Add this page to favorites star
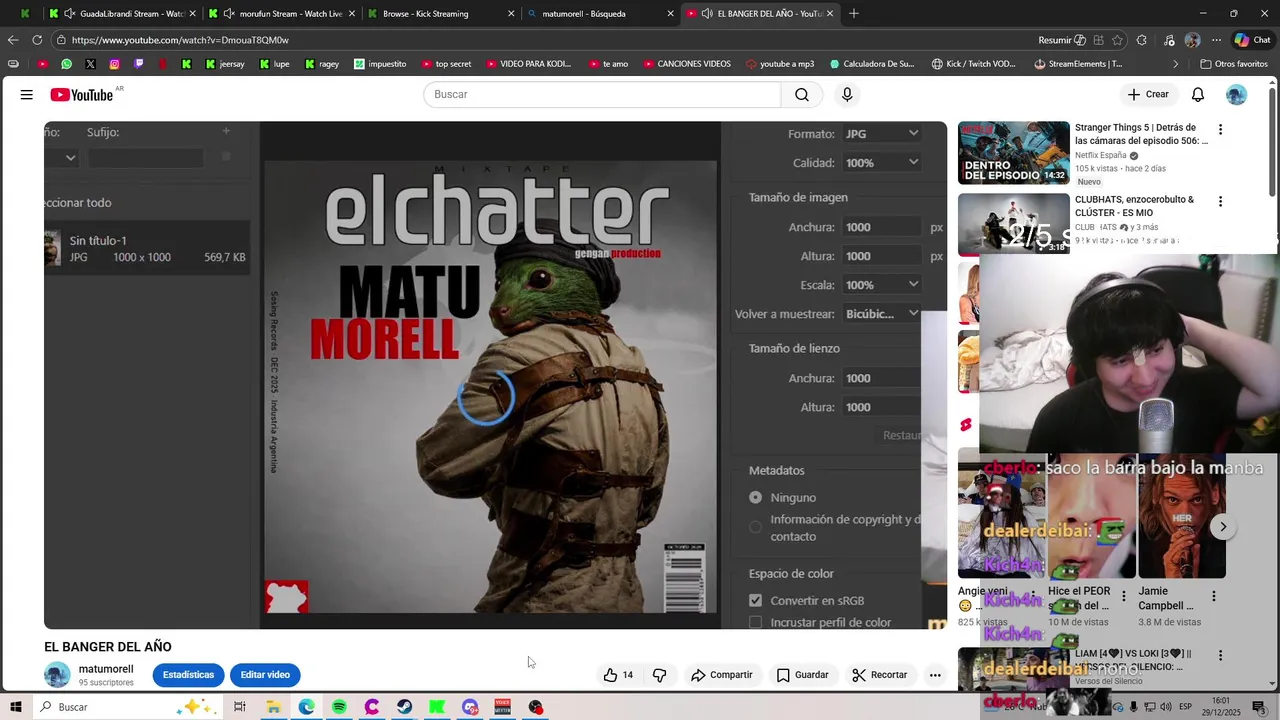This screenshot has width=1280, height=720. [x=1117, y=40]
